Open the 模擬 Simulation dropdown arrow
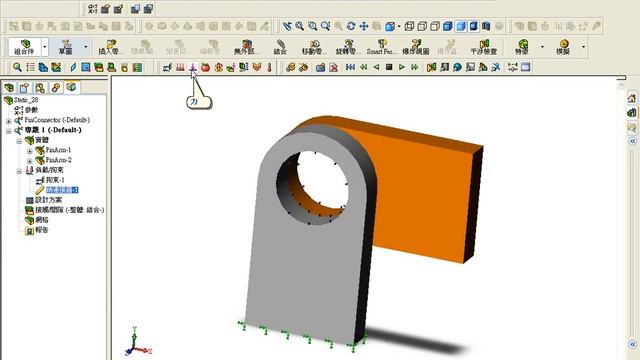 coord(583,47)
